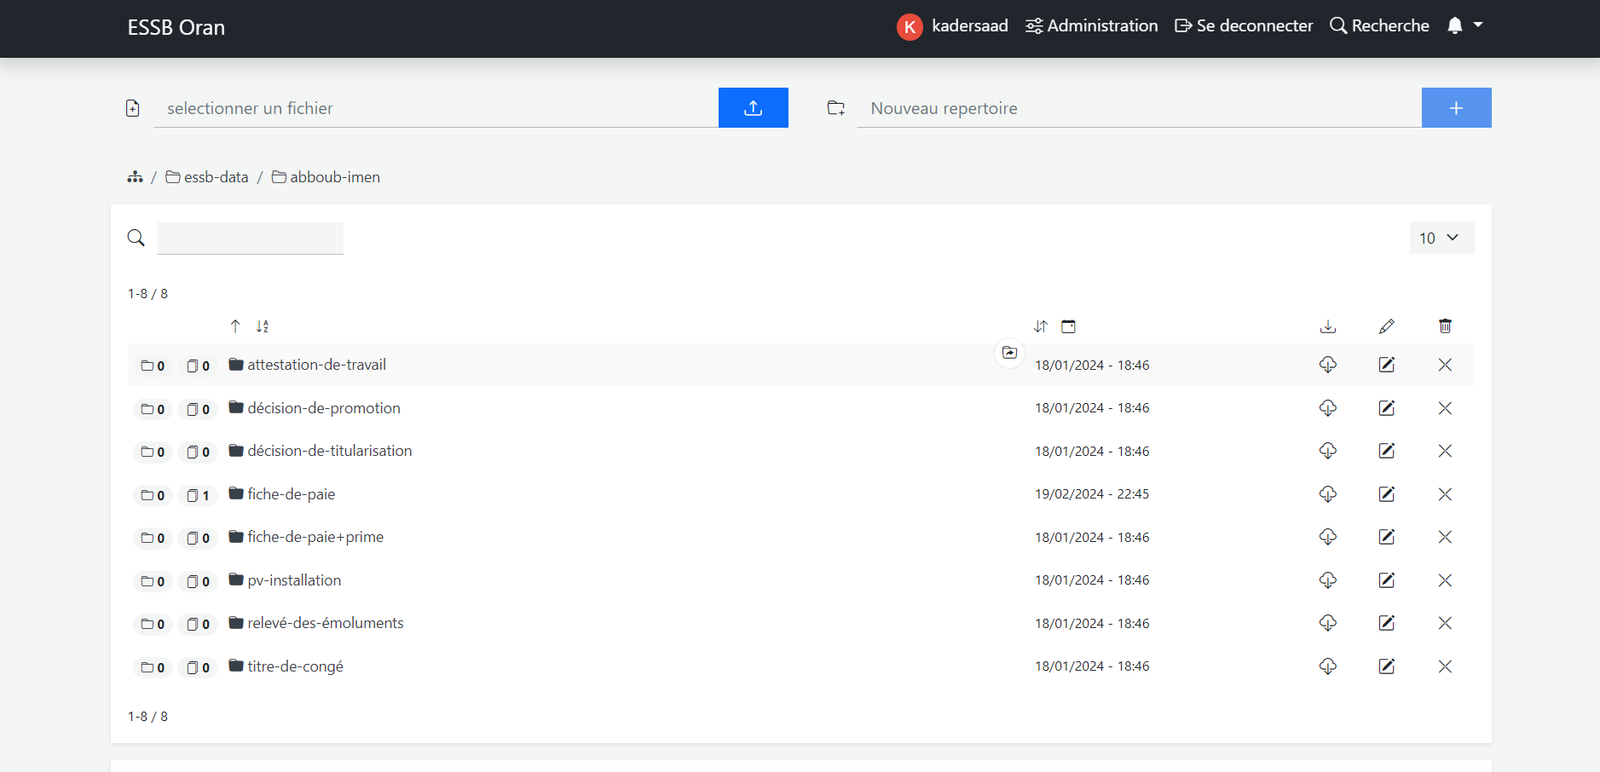The width and height of the screenshot is (1600, 772).
Task: Edit the décision-de-promotion folder name
Action: point(1386,408)
